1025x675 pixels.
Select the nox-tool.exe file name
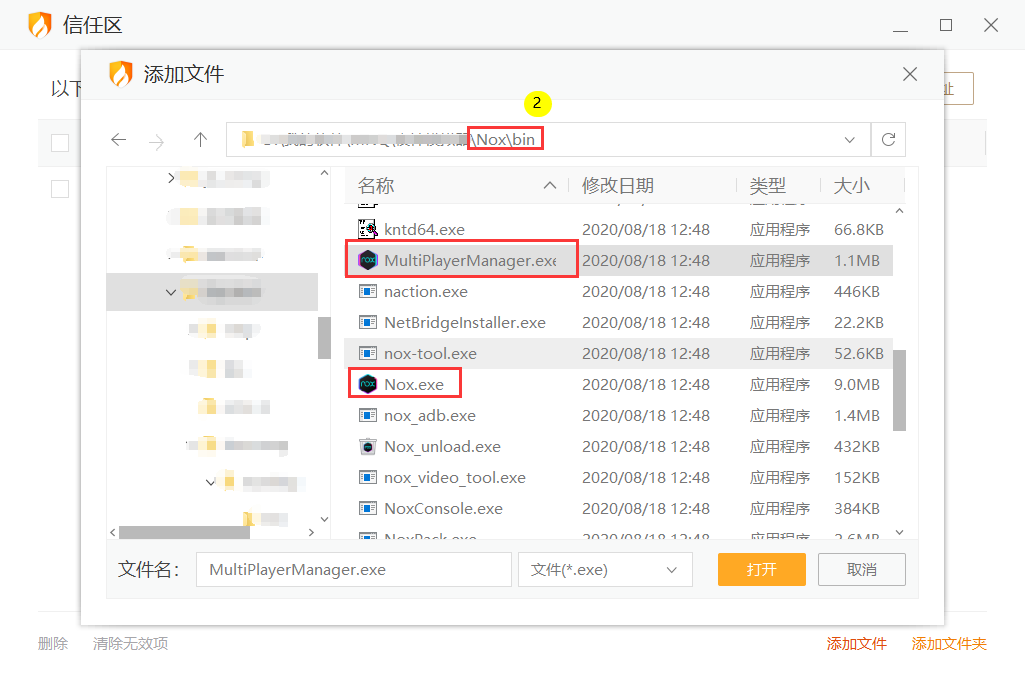(x=431, y=354)
